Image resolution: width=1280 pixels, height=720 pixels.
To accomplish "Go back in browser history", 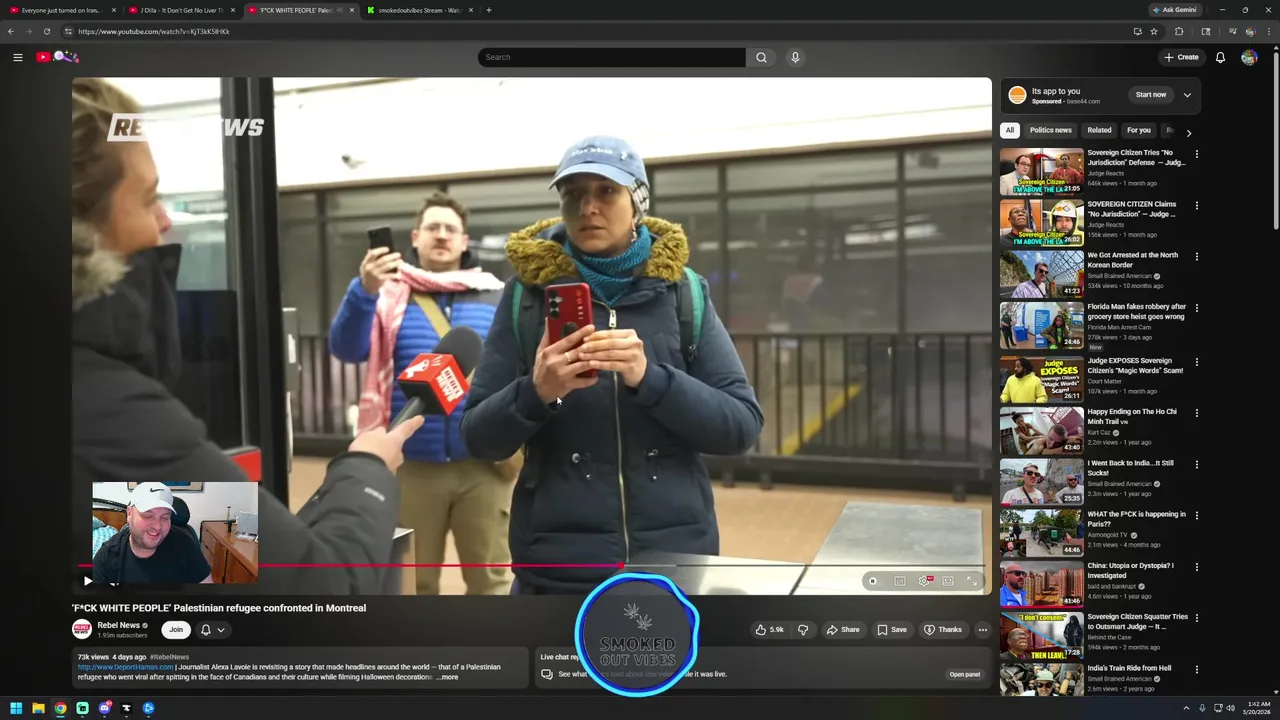I will tap(11, 31).
